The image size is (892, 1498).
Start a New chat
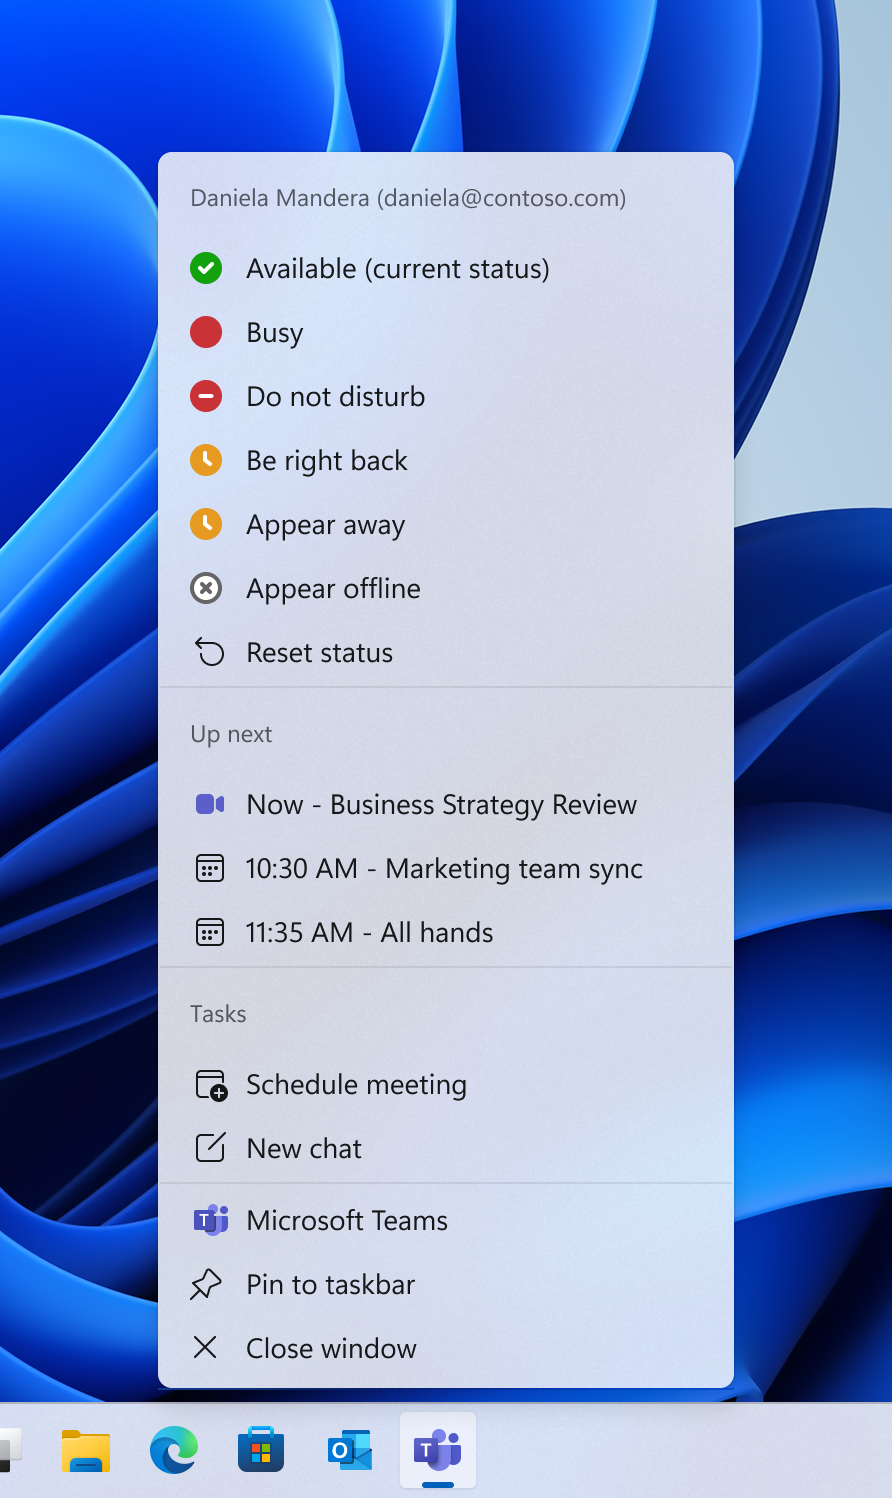446,1148
